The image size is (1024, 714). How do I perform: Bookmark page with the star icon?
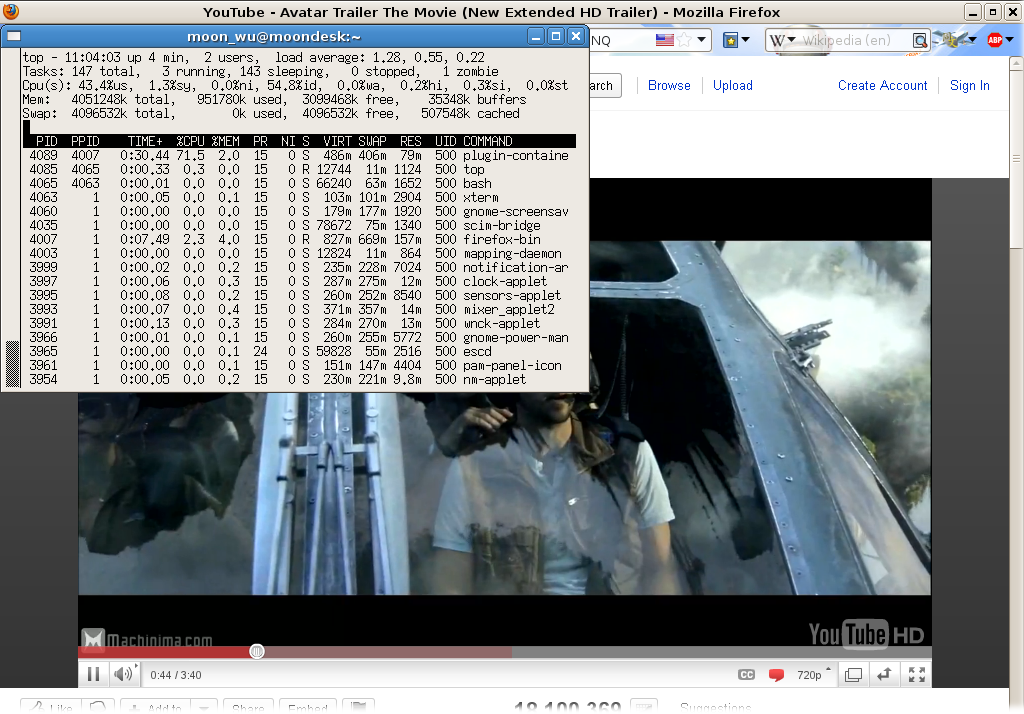click(684, 40)
